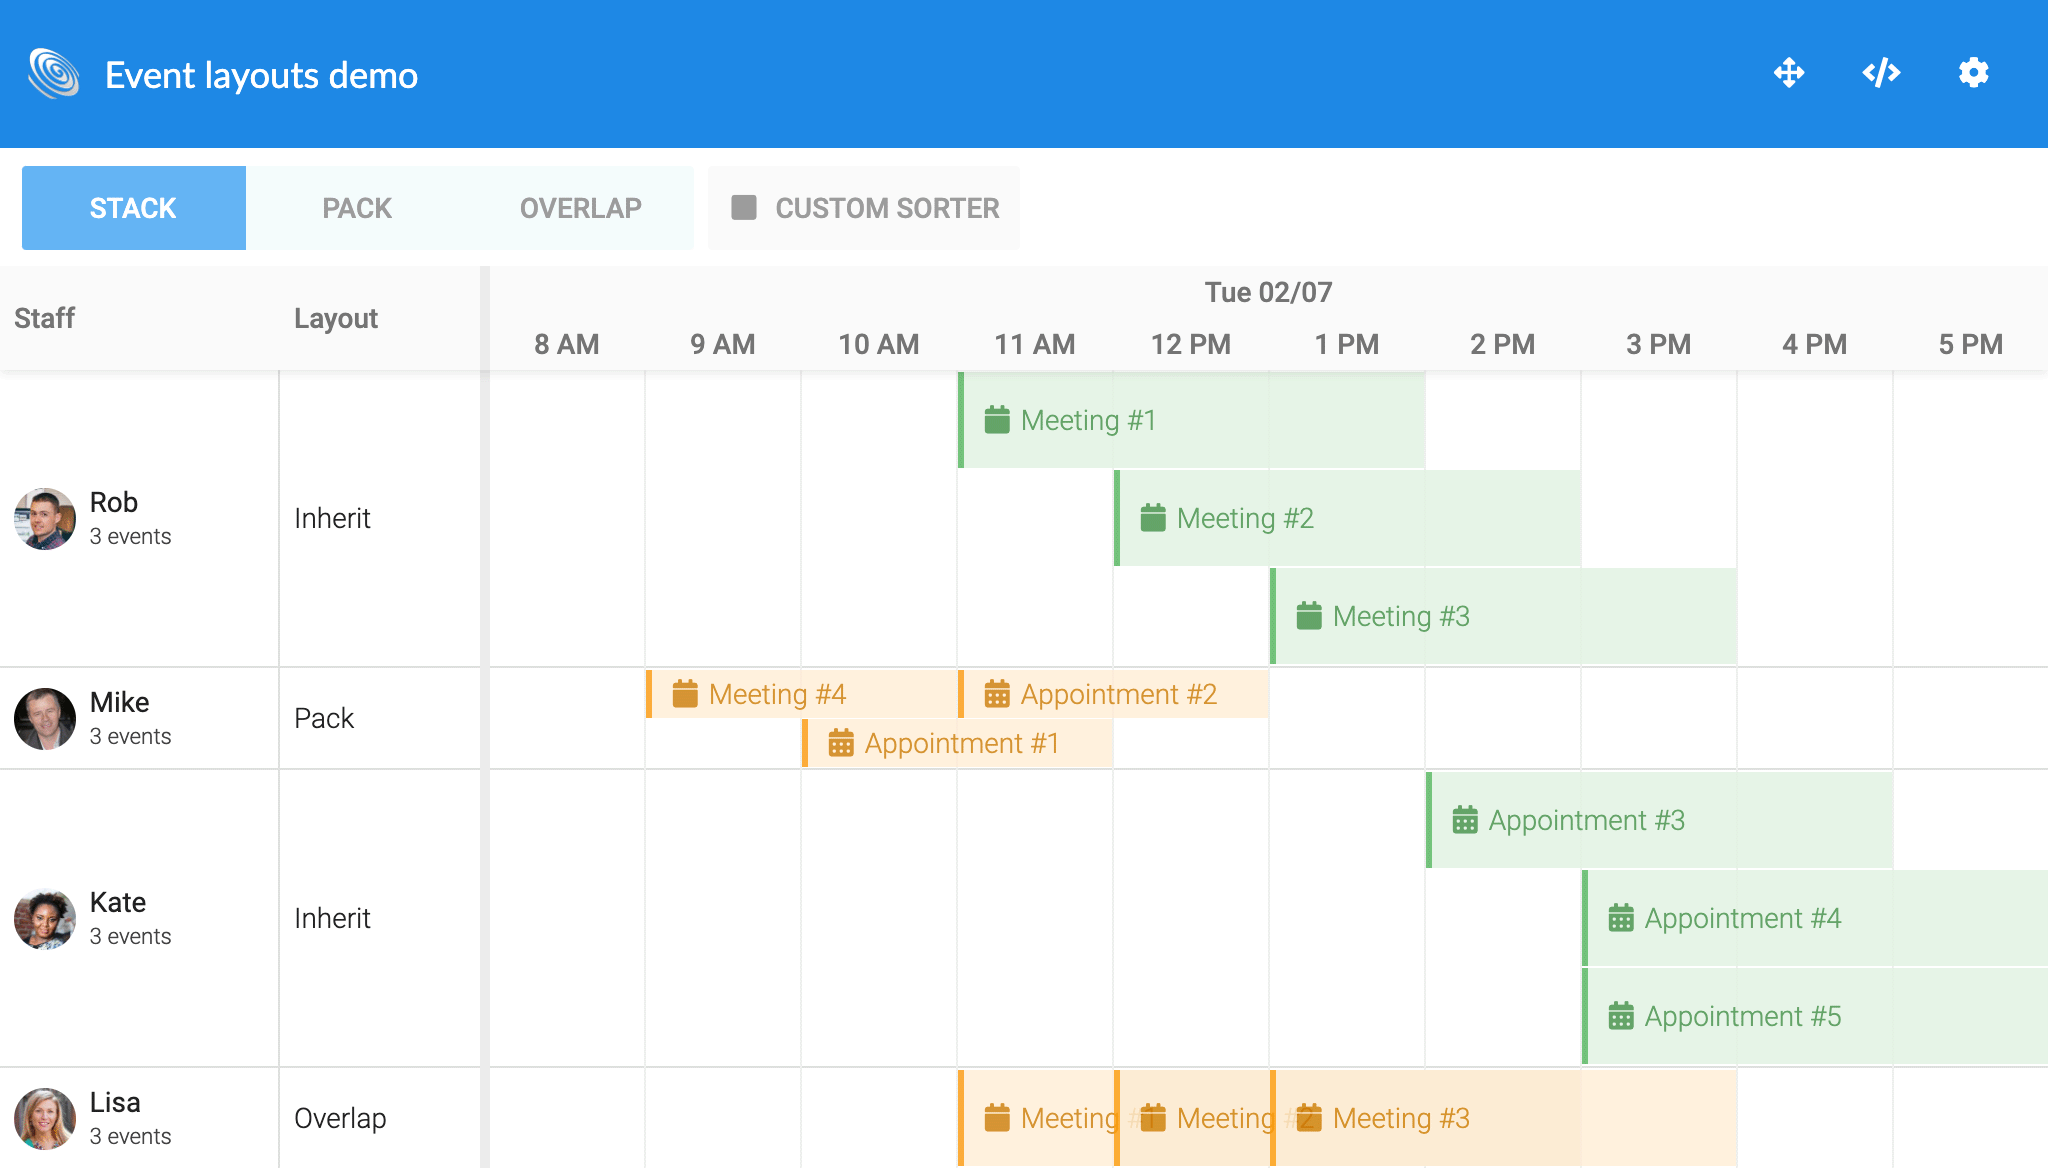This screenshot has height=1168, width=2048.
Task: Click the settings gear icon in toolbar
Action: click(x=1973, y=73)
